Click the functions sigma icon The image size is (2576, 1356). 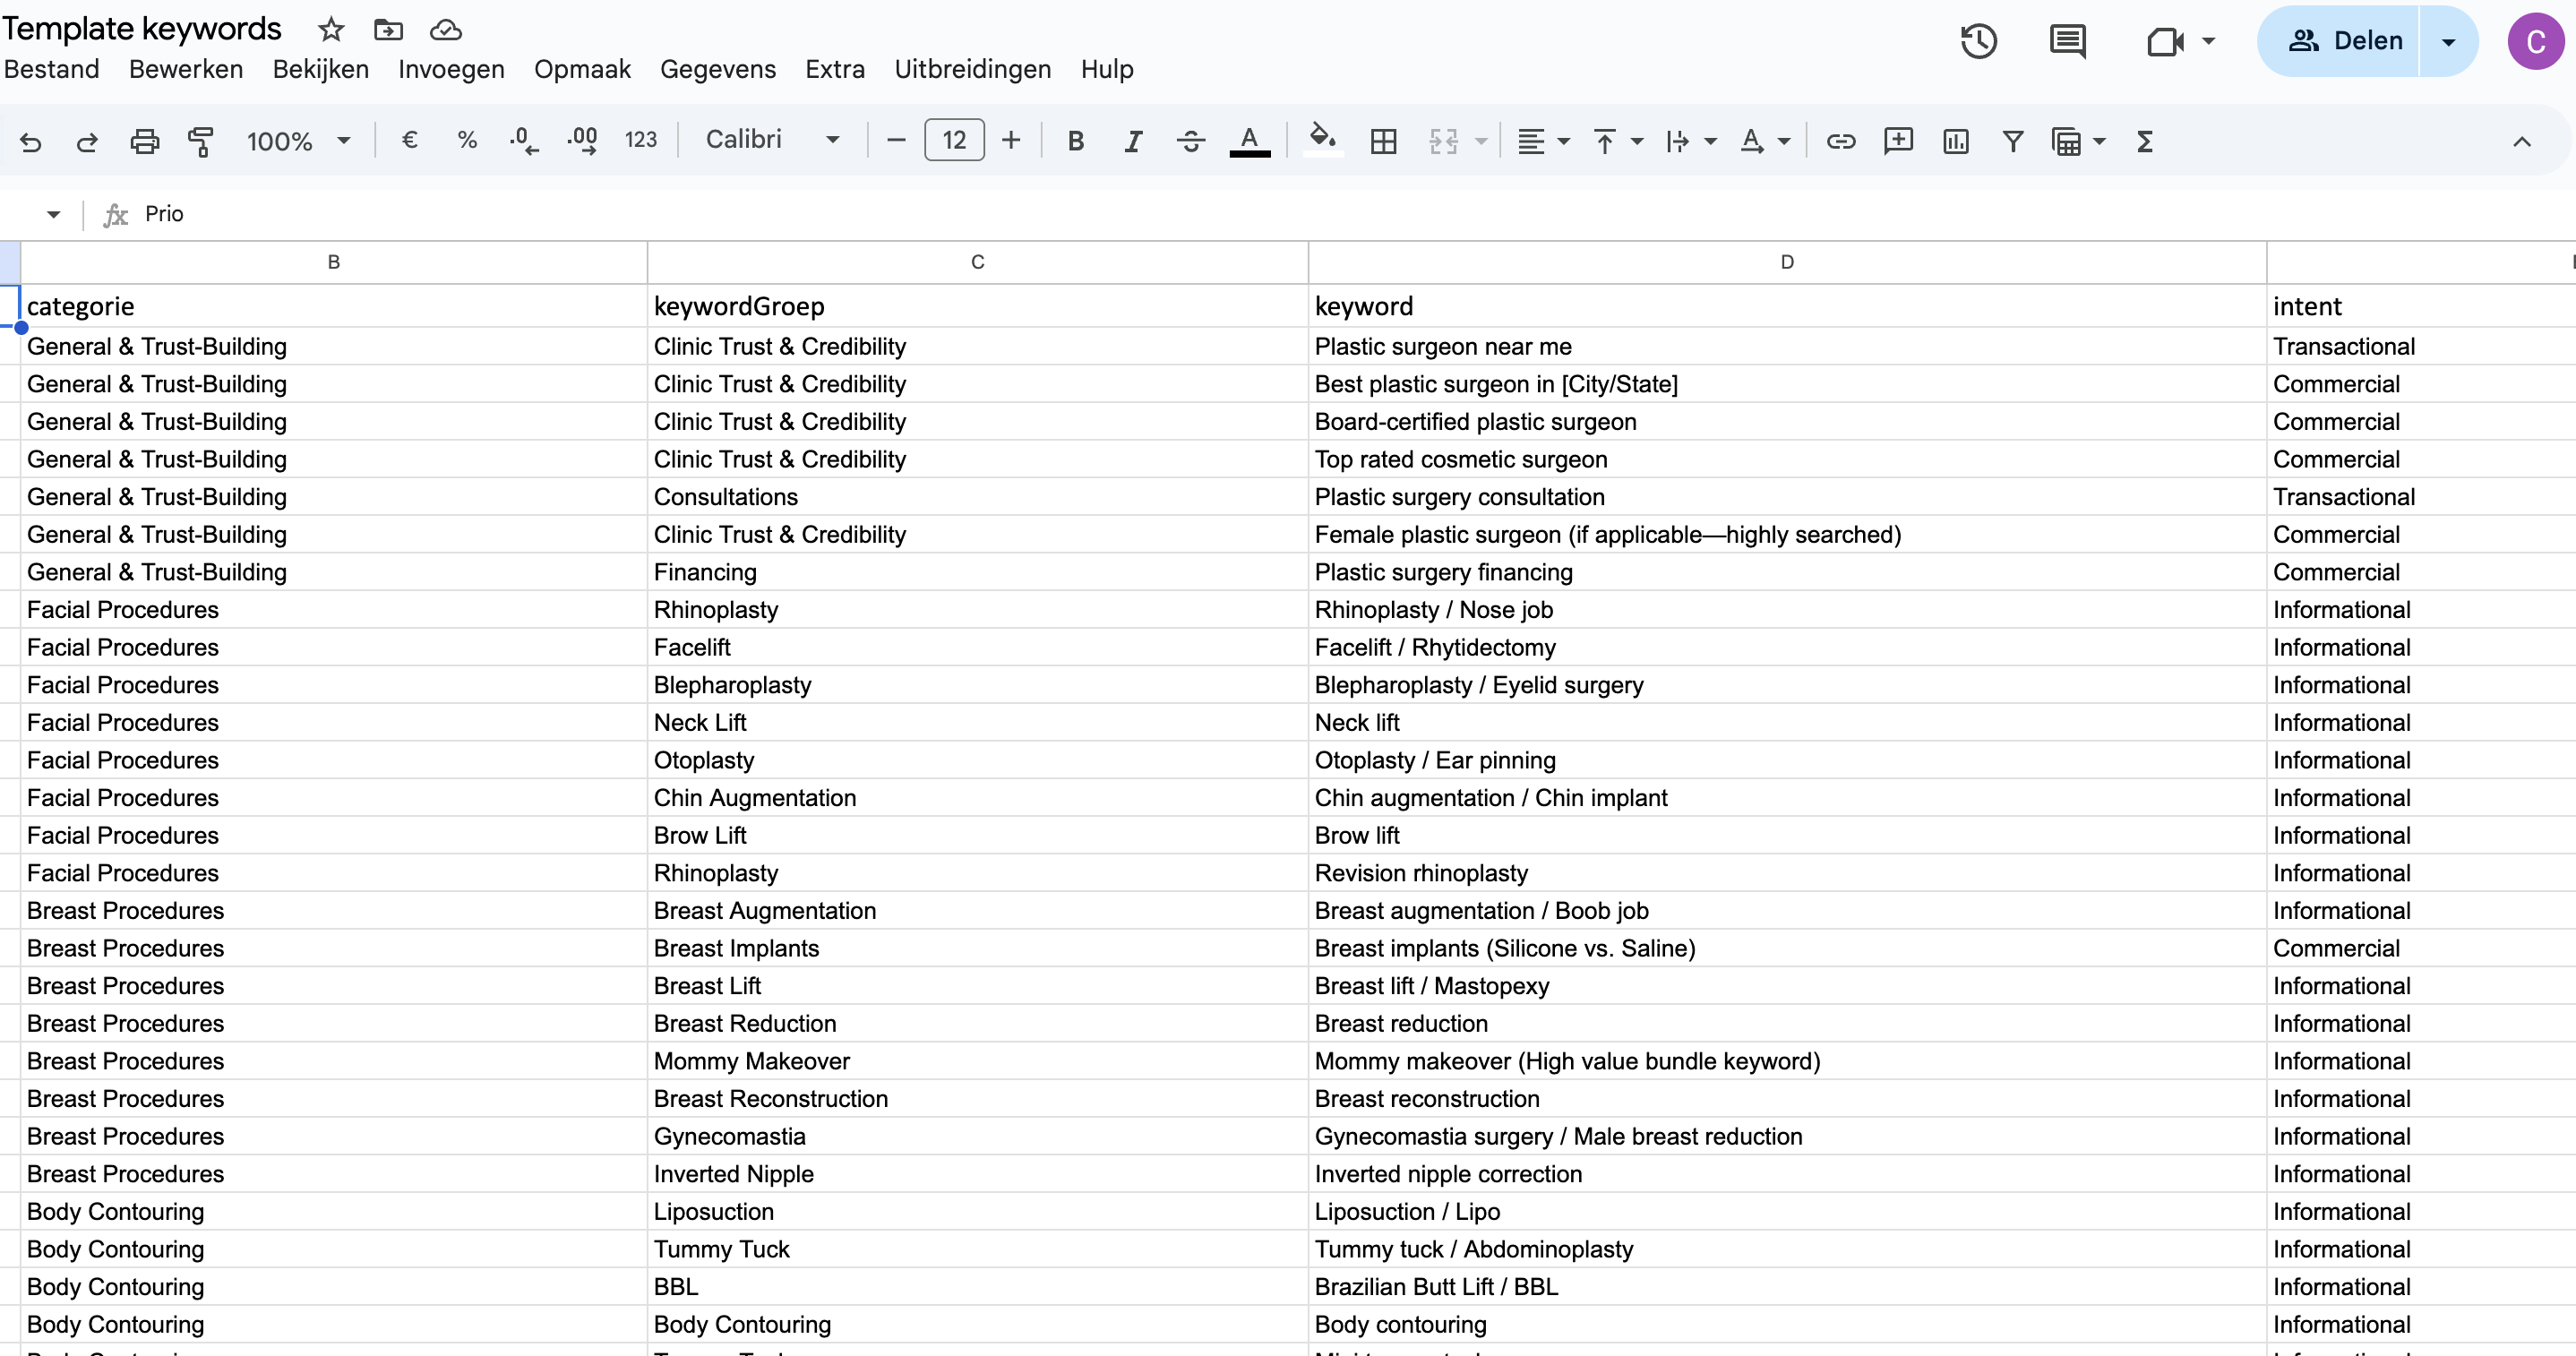coord(2144,141)
